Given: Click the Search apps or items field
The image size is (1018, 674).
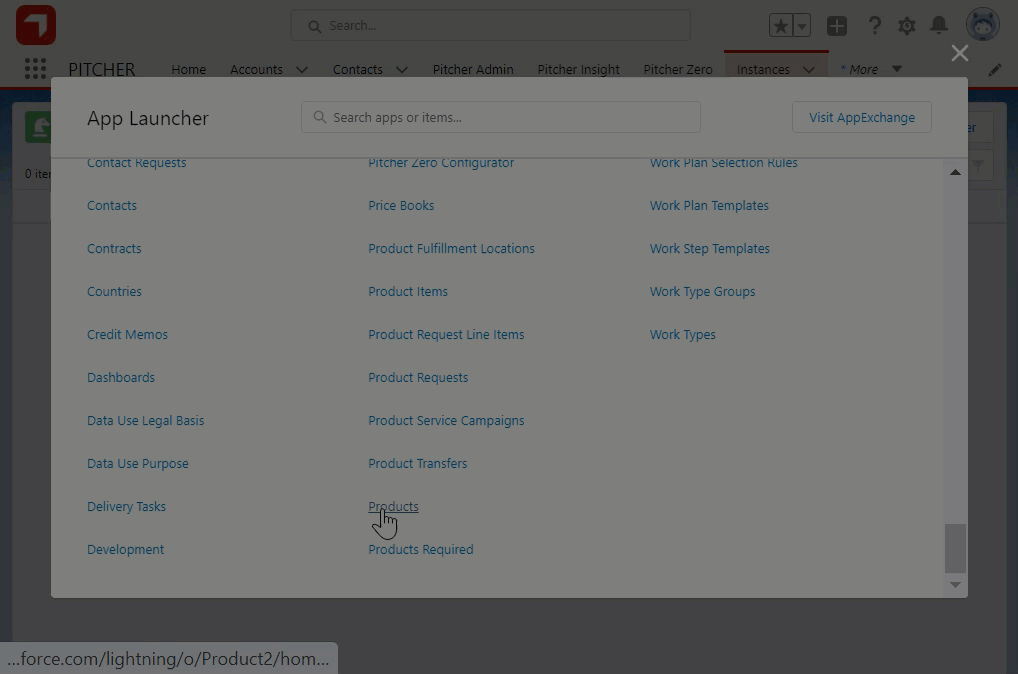Looking at the screenshot, I should point(500,117).
